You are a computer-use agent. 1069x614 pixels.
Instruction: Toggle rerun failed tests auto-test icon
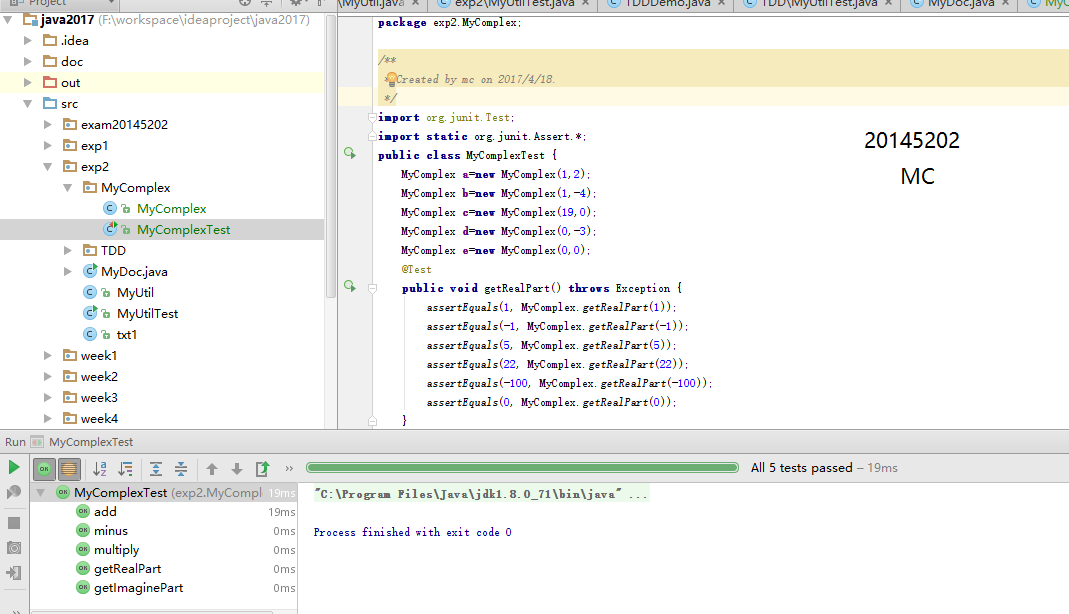14,492
